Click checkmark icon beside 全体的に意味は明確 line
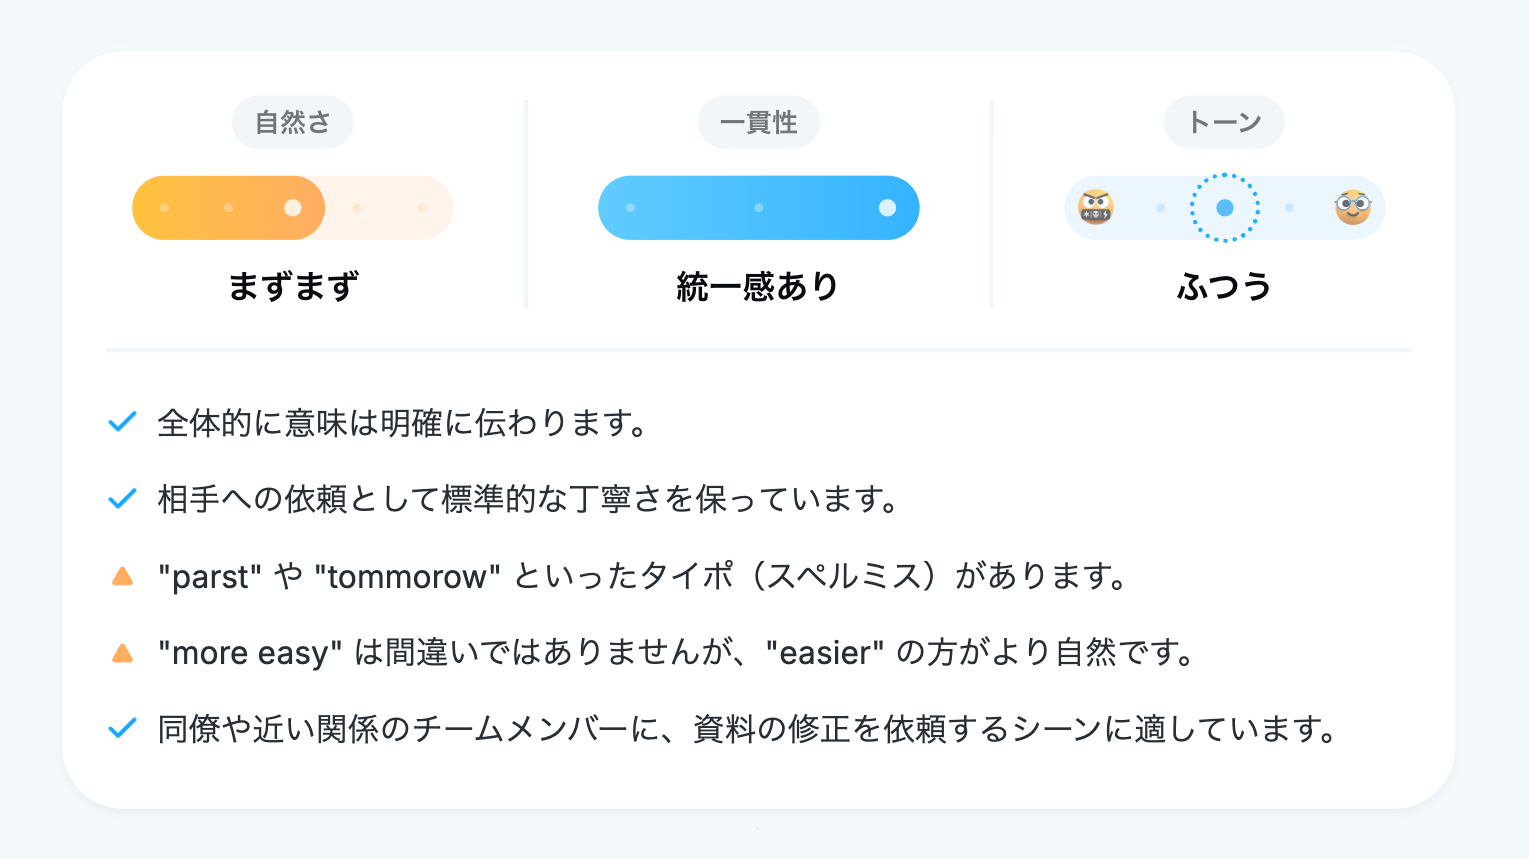Image resolution: width=1529 pixels, height=859 pixels. pyautogui.click(x=122, y=422)
